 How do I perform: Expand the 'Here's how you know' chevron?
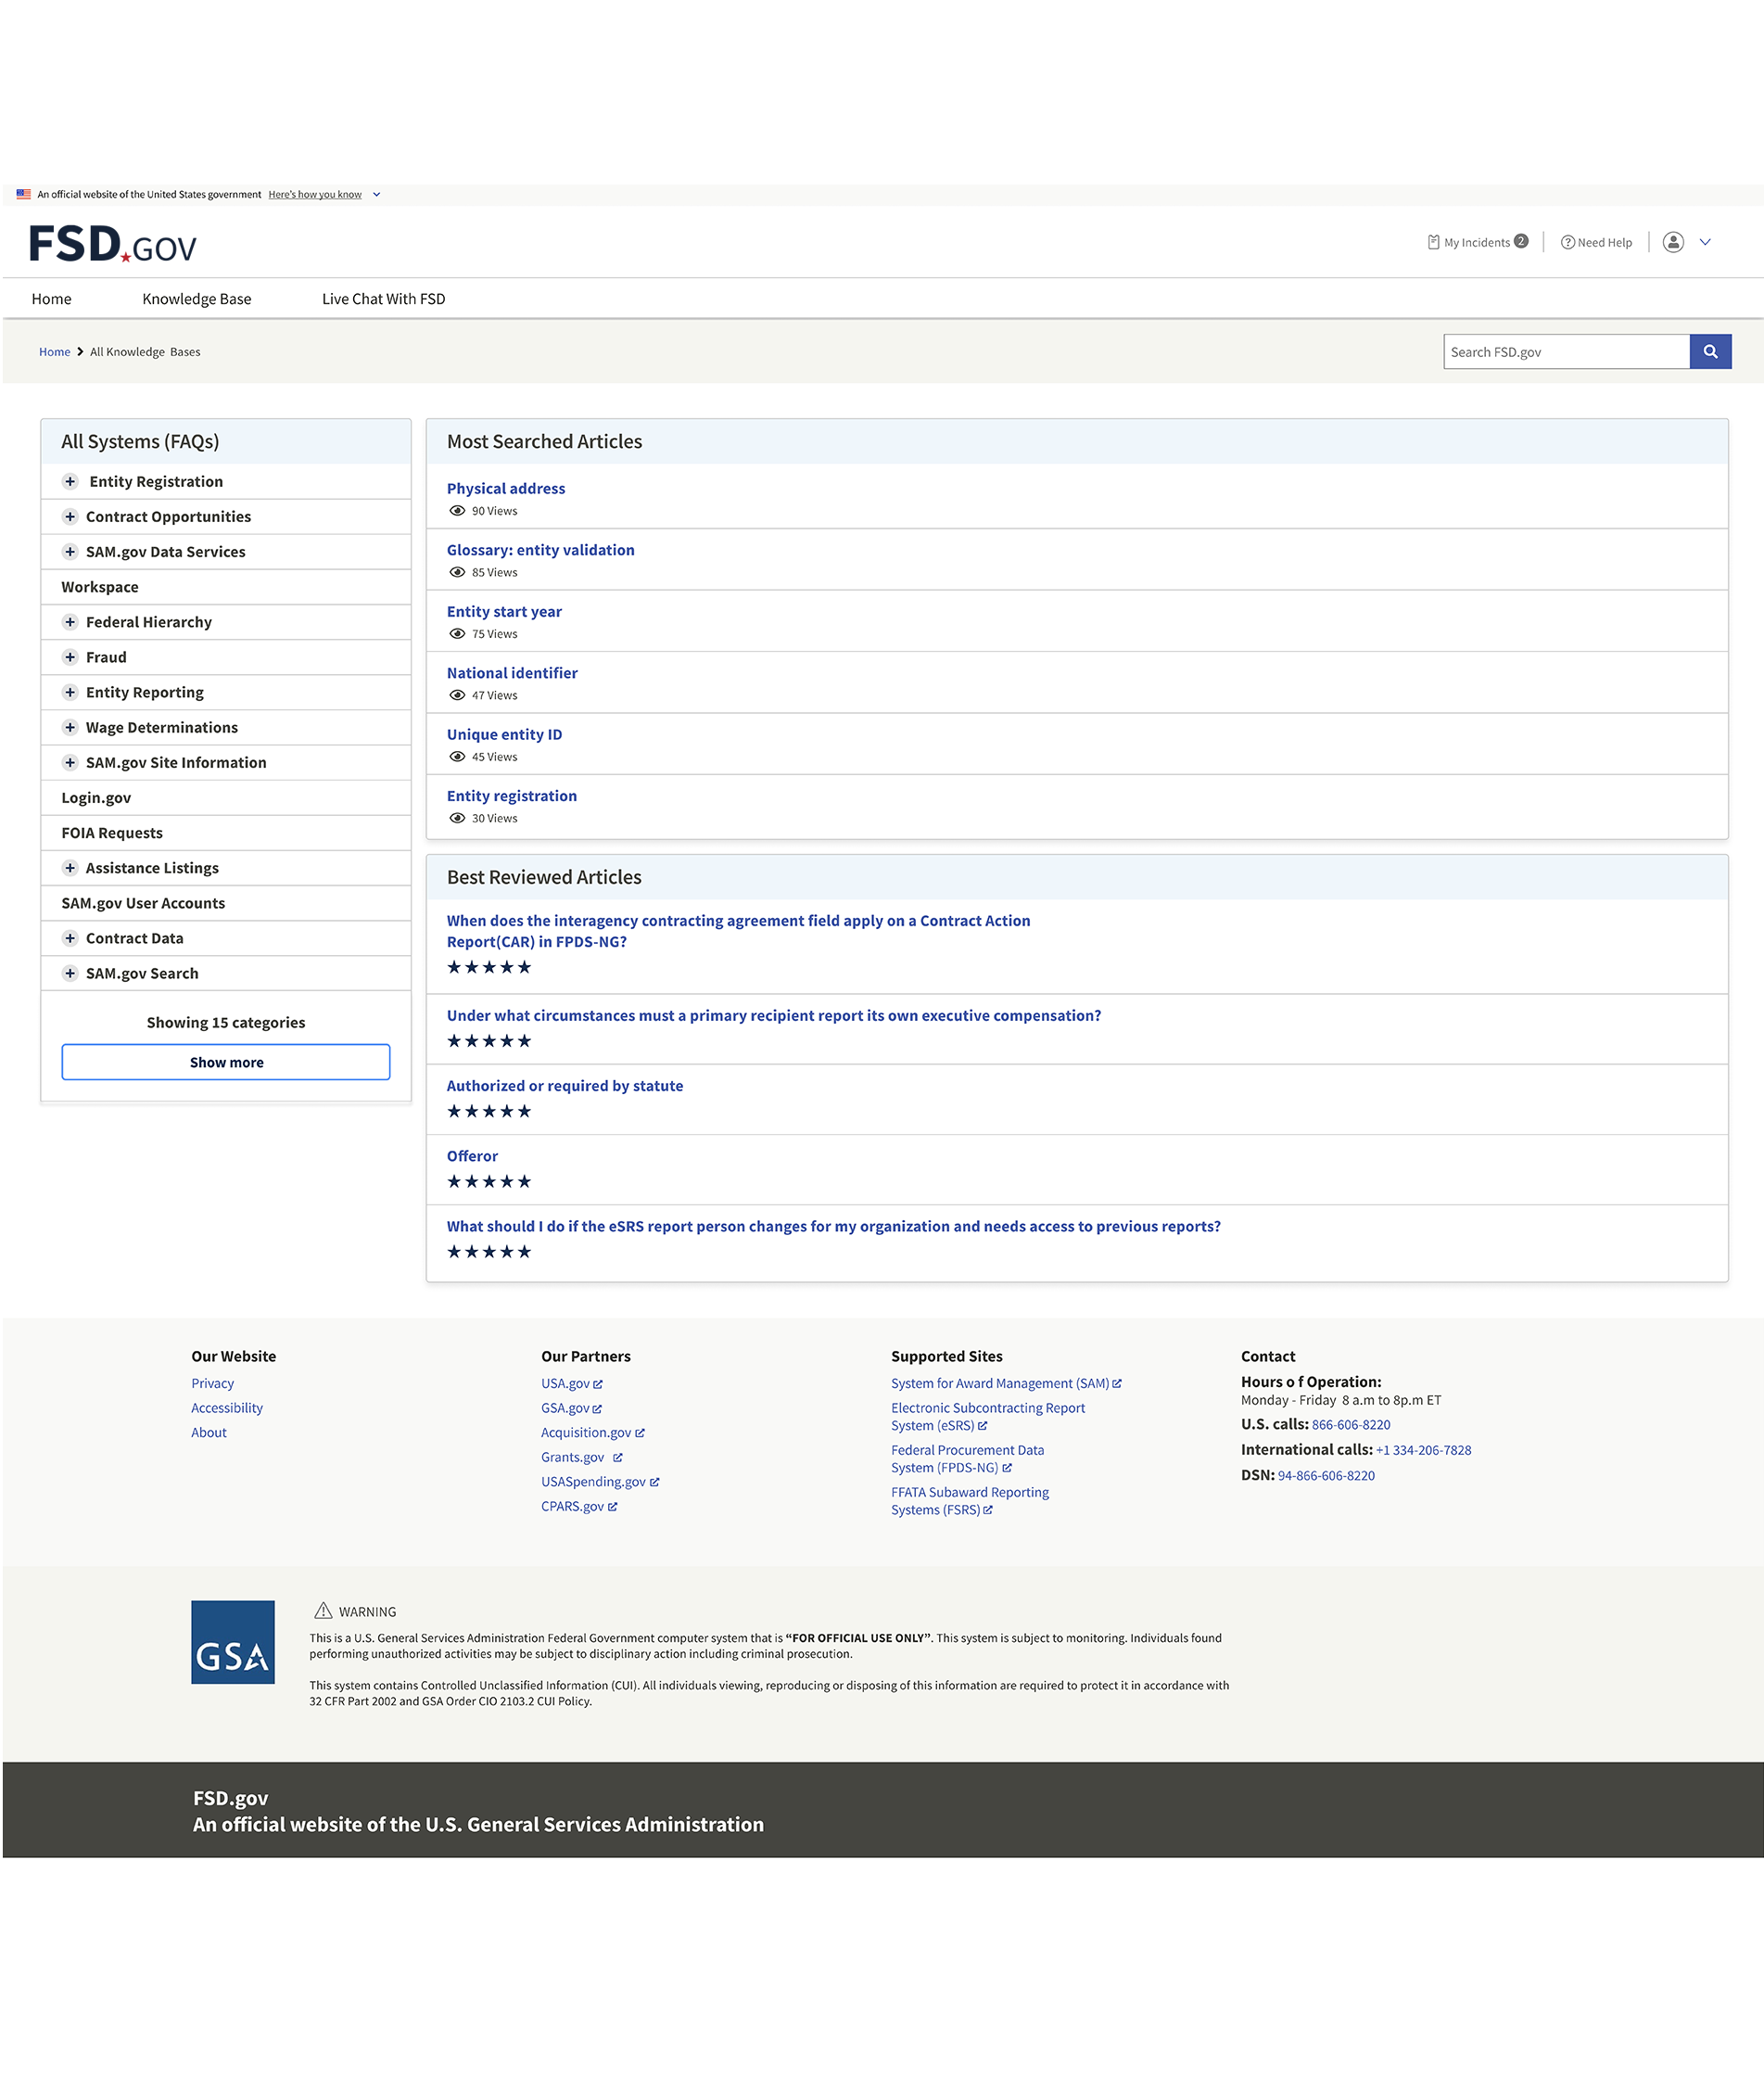click(377, 195)
